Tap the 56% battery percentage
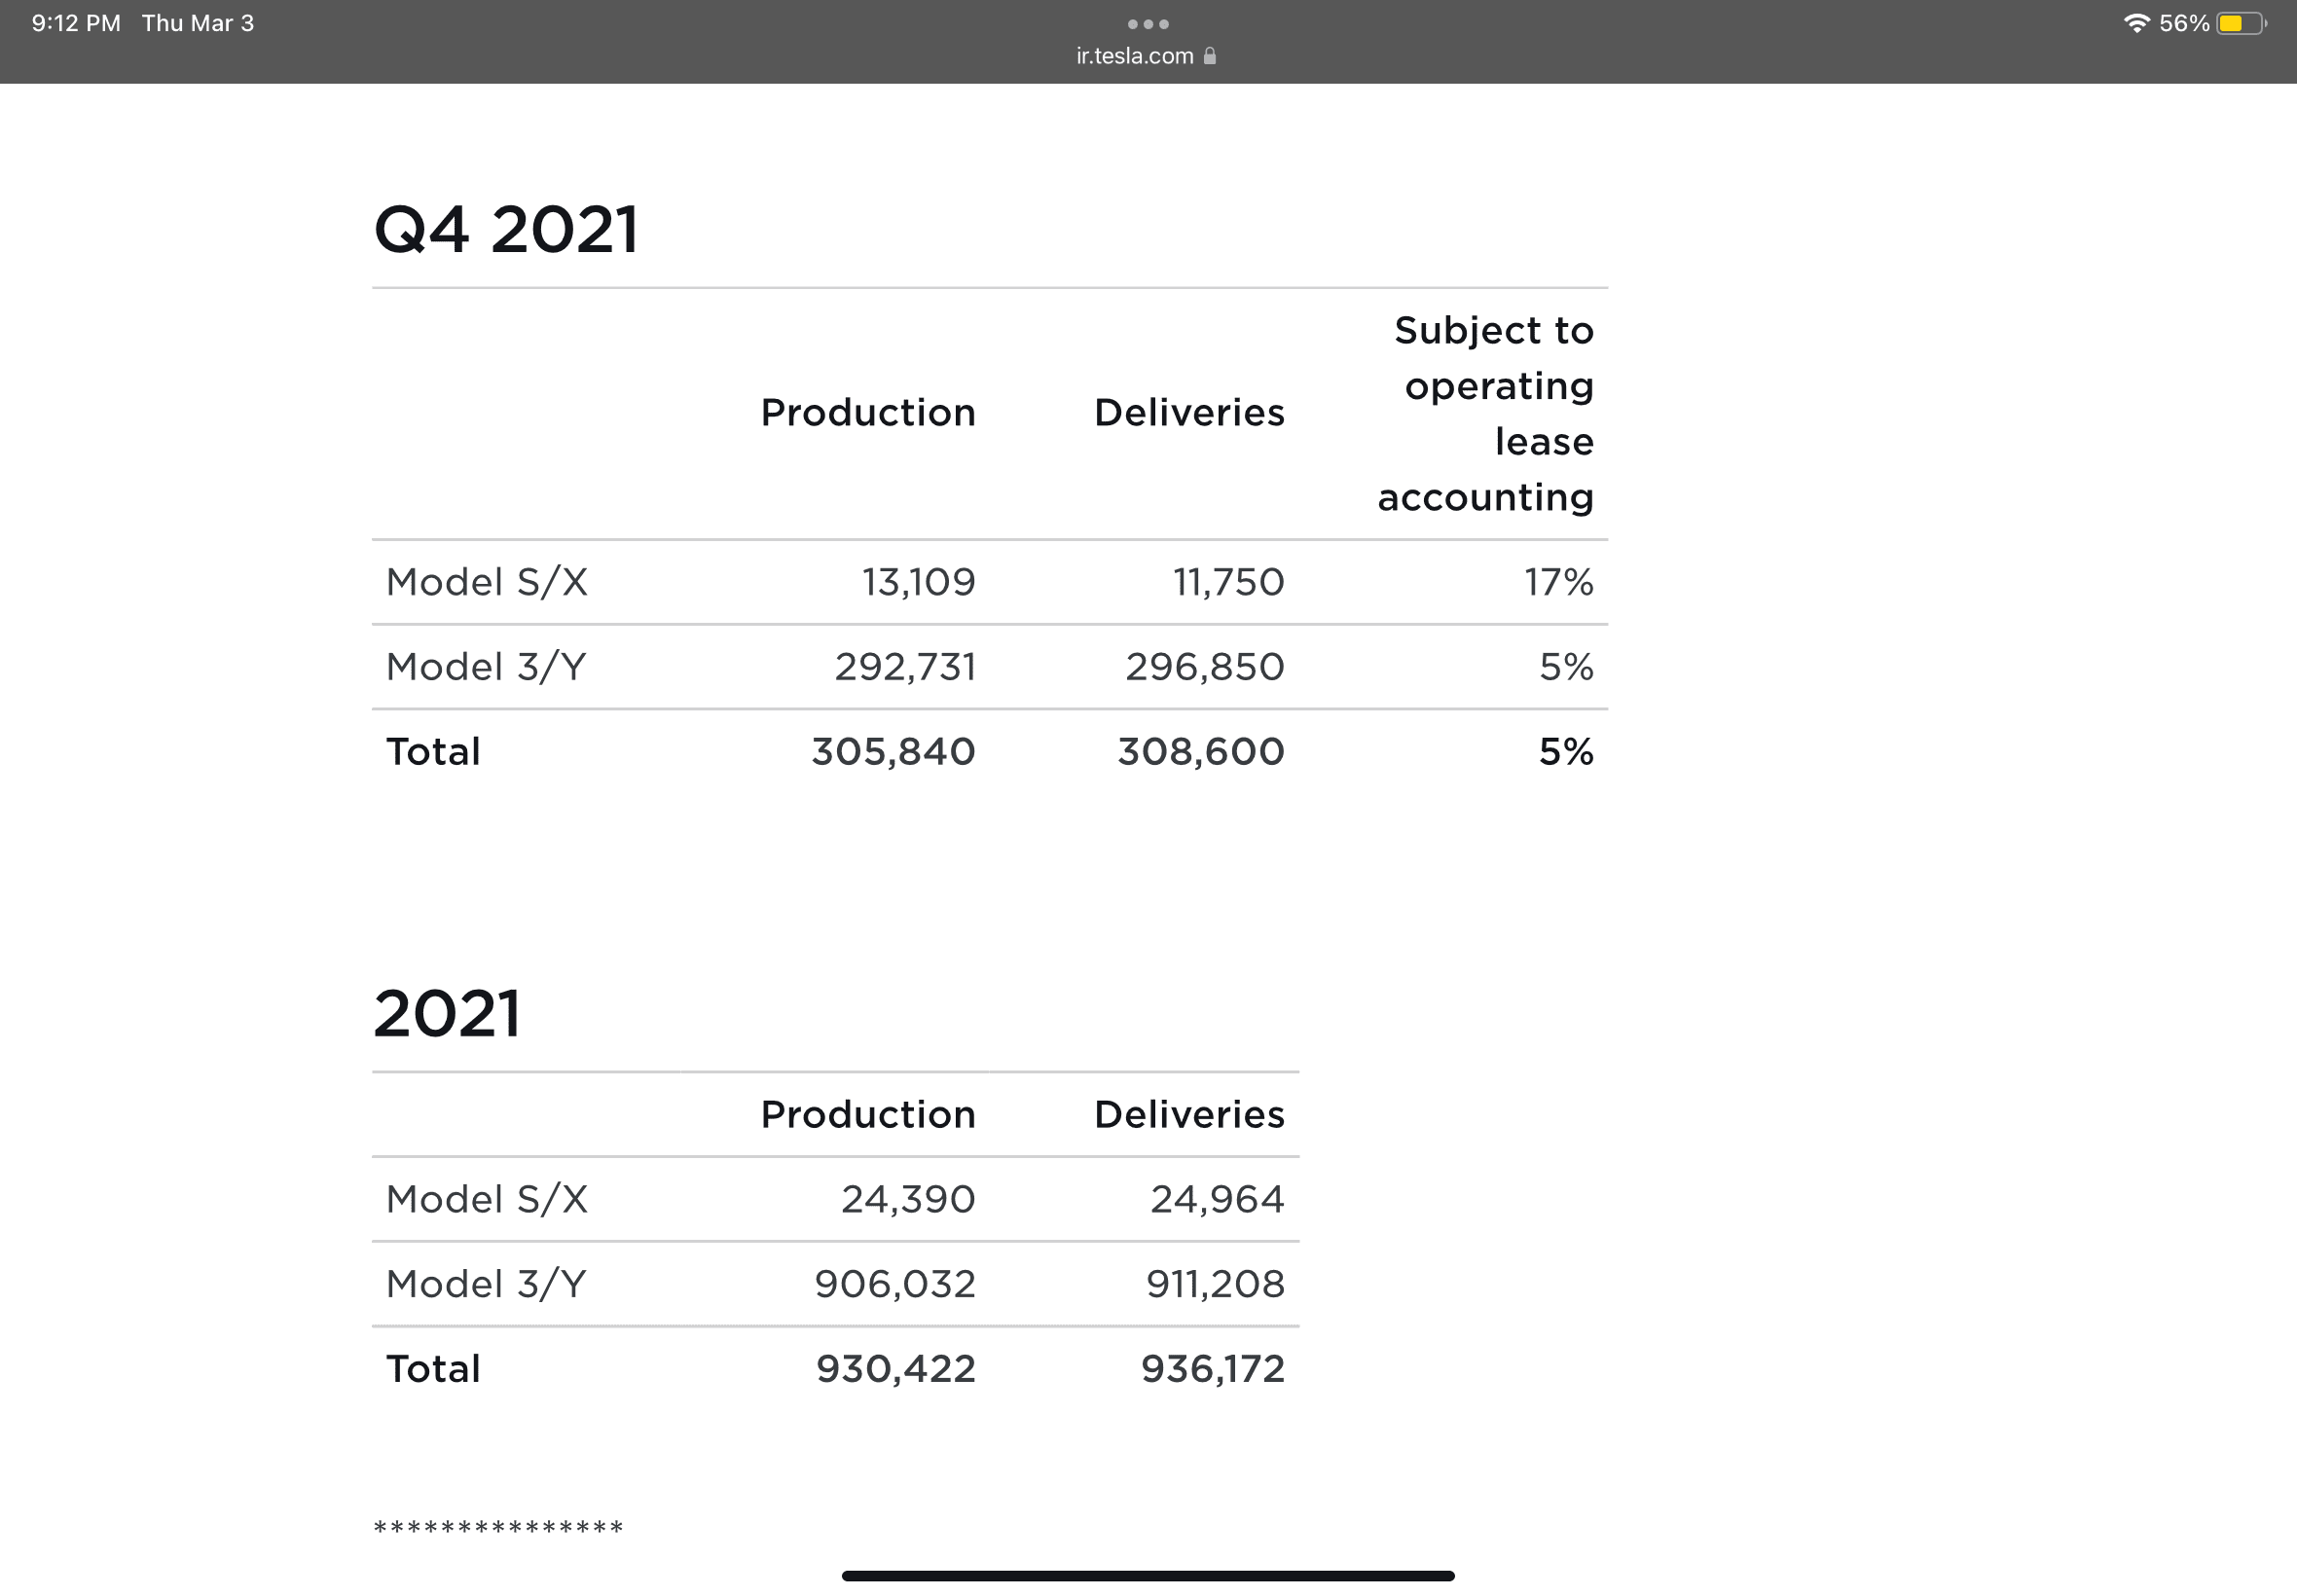This screenshot has width=2297, height=1596. (2184, 23)
